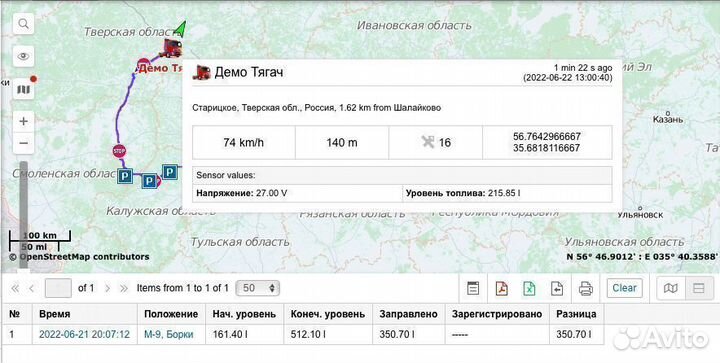Click the Конеч. уровень column header
This screenshot has height=363, width=720.
pos(328,314)
